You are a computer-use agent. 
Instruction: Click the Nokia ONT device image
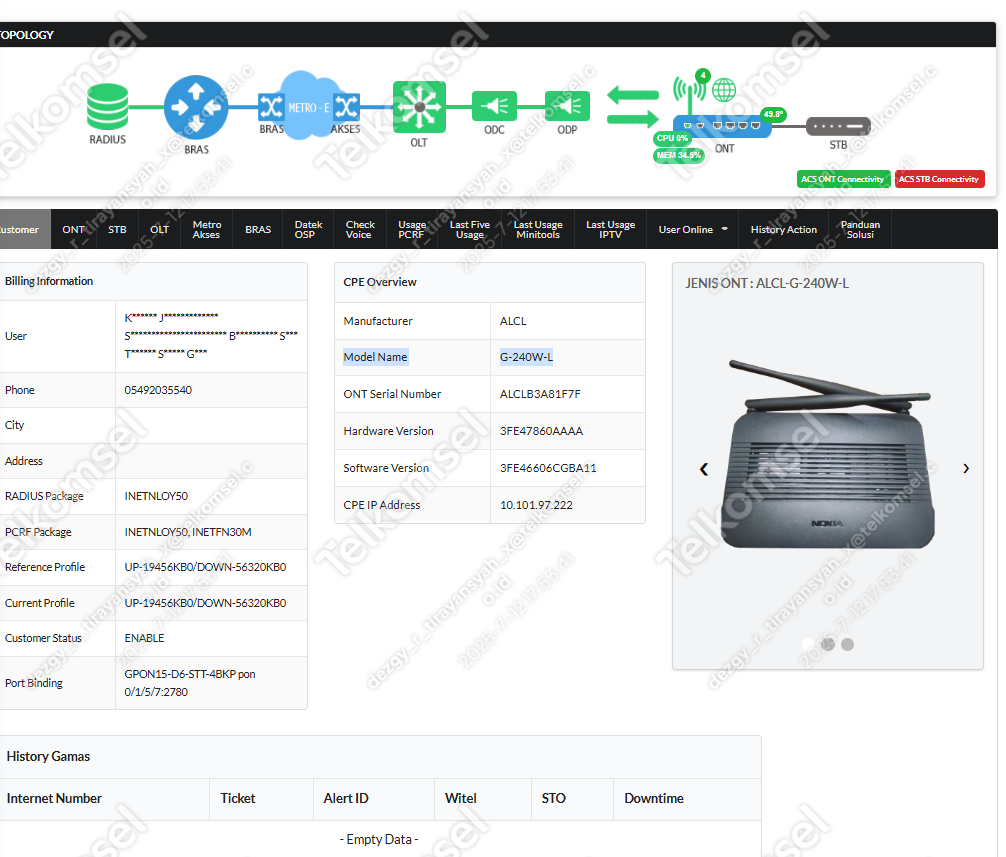828,455
